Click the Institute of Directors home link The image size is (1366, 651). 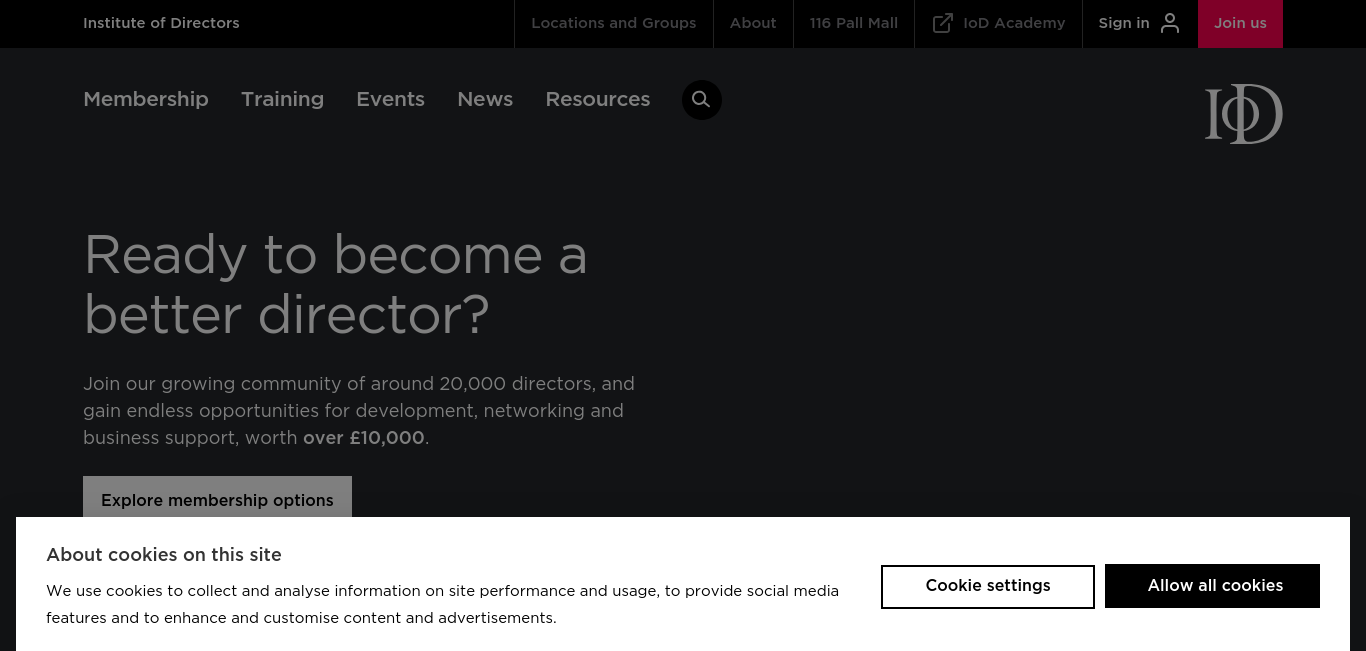[x=161, y=23]
